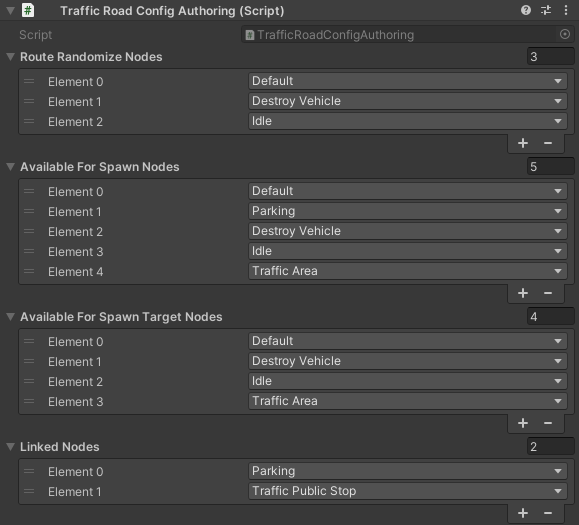The image size is (579, 525).
Task: Edit Available For Spawn Target Nodes size field
Action: coord(551,316)
